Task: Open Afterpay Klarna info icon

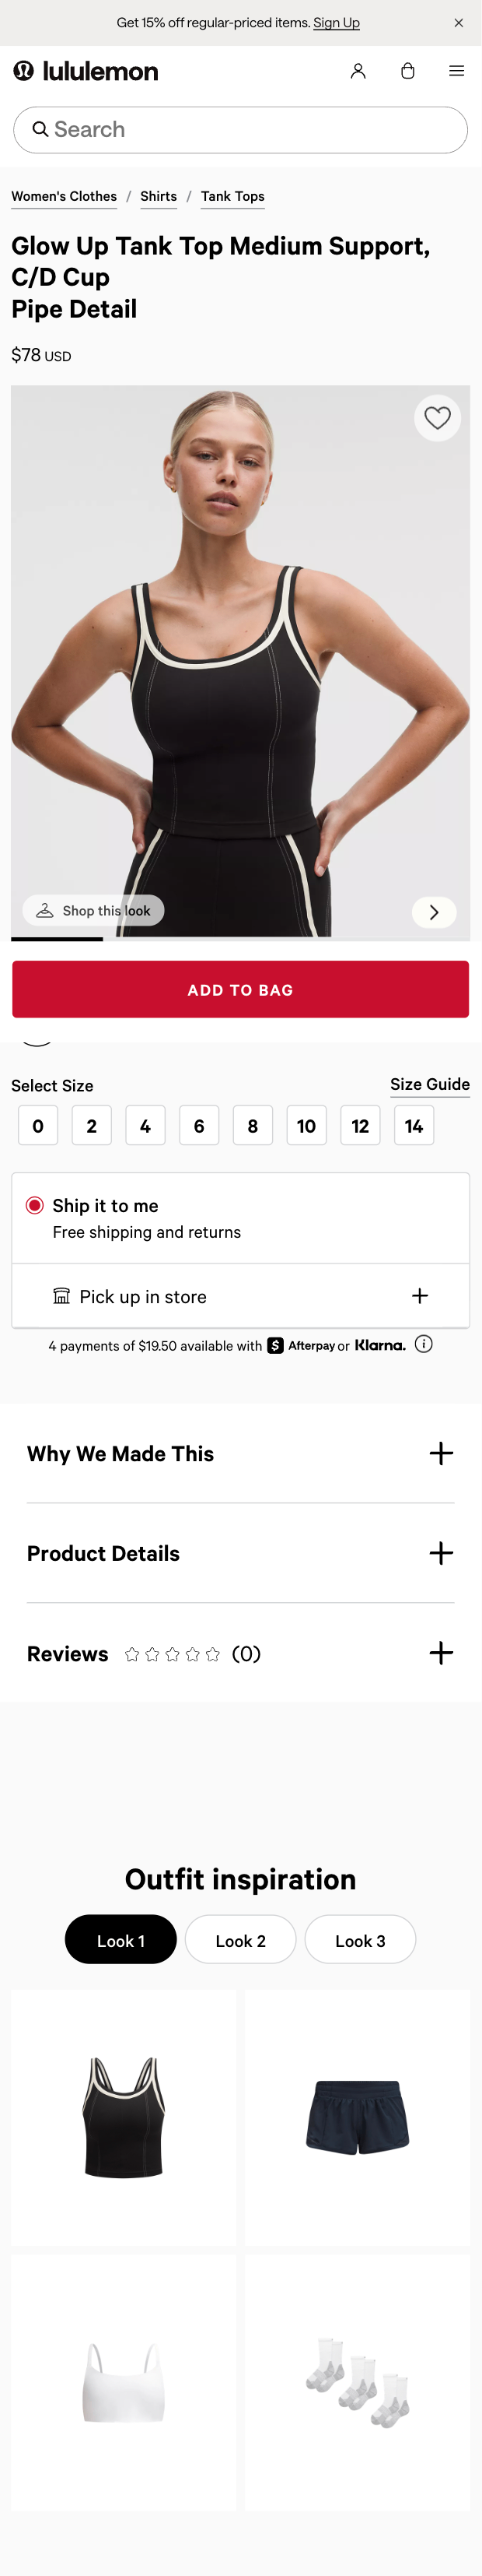Action: tap(424, 1344)
